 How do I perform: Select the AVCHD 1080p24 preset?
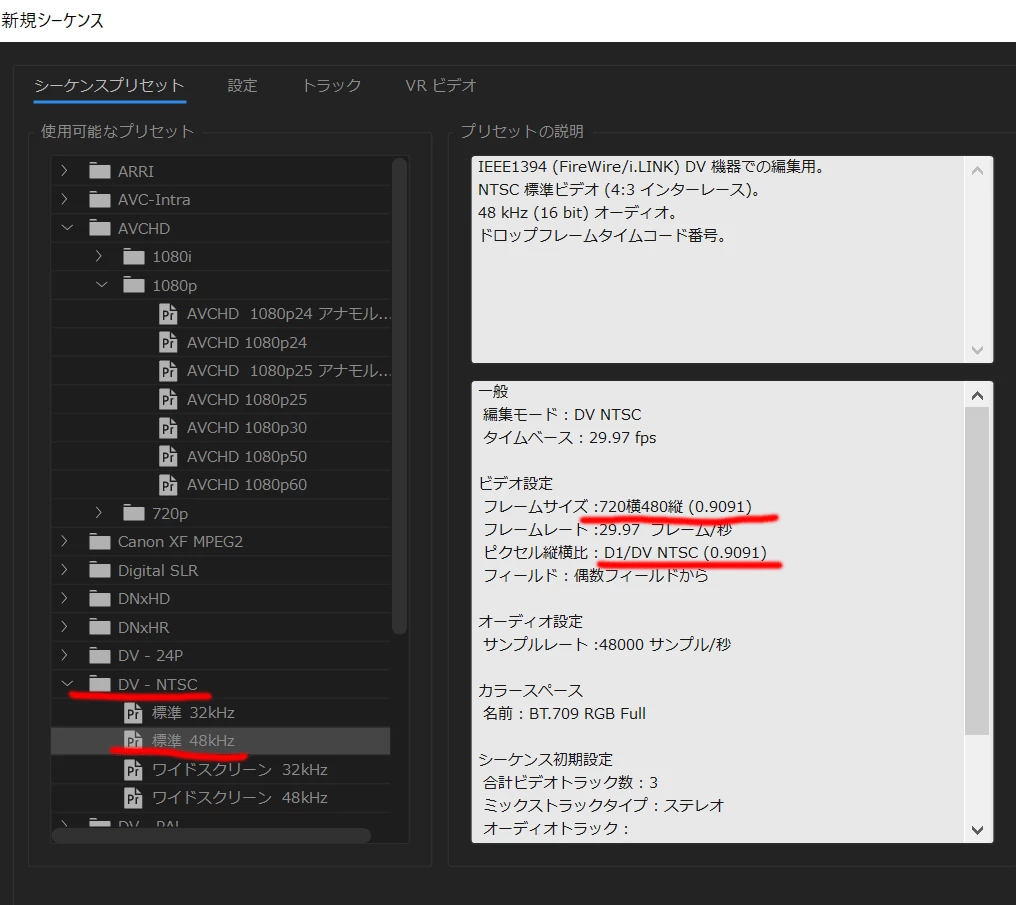(247, 342)
